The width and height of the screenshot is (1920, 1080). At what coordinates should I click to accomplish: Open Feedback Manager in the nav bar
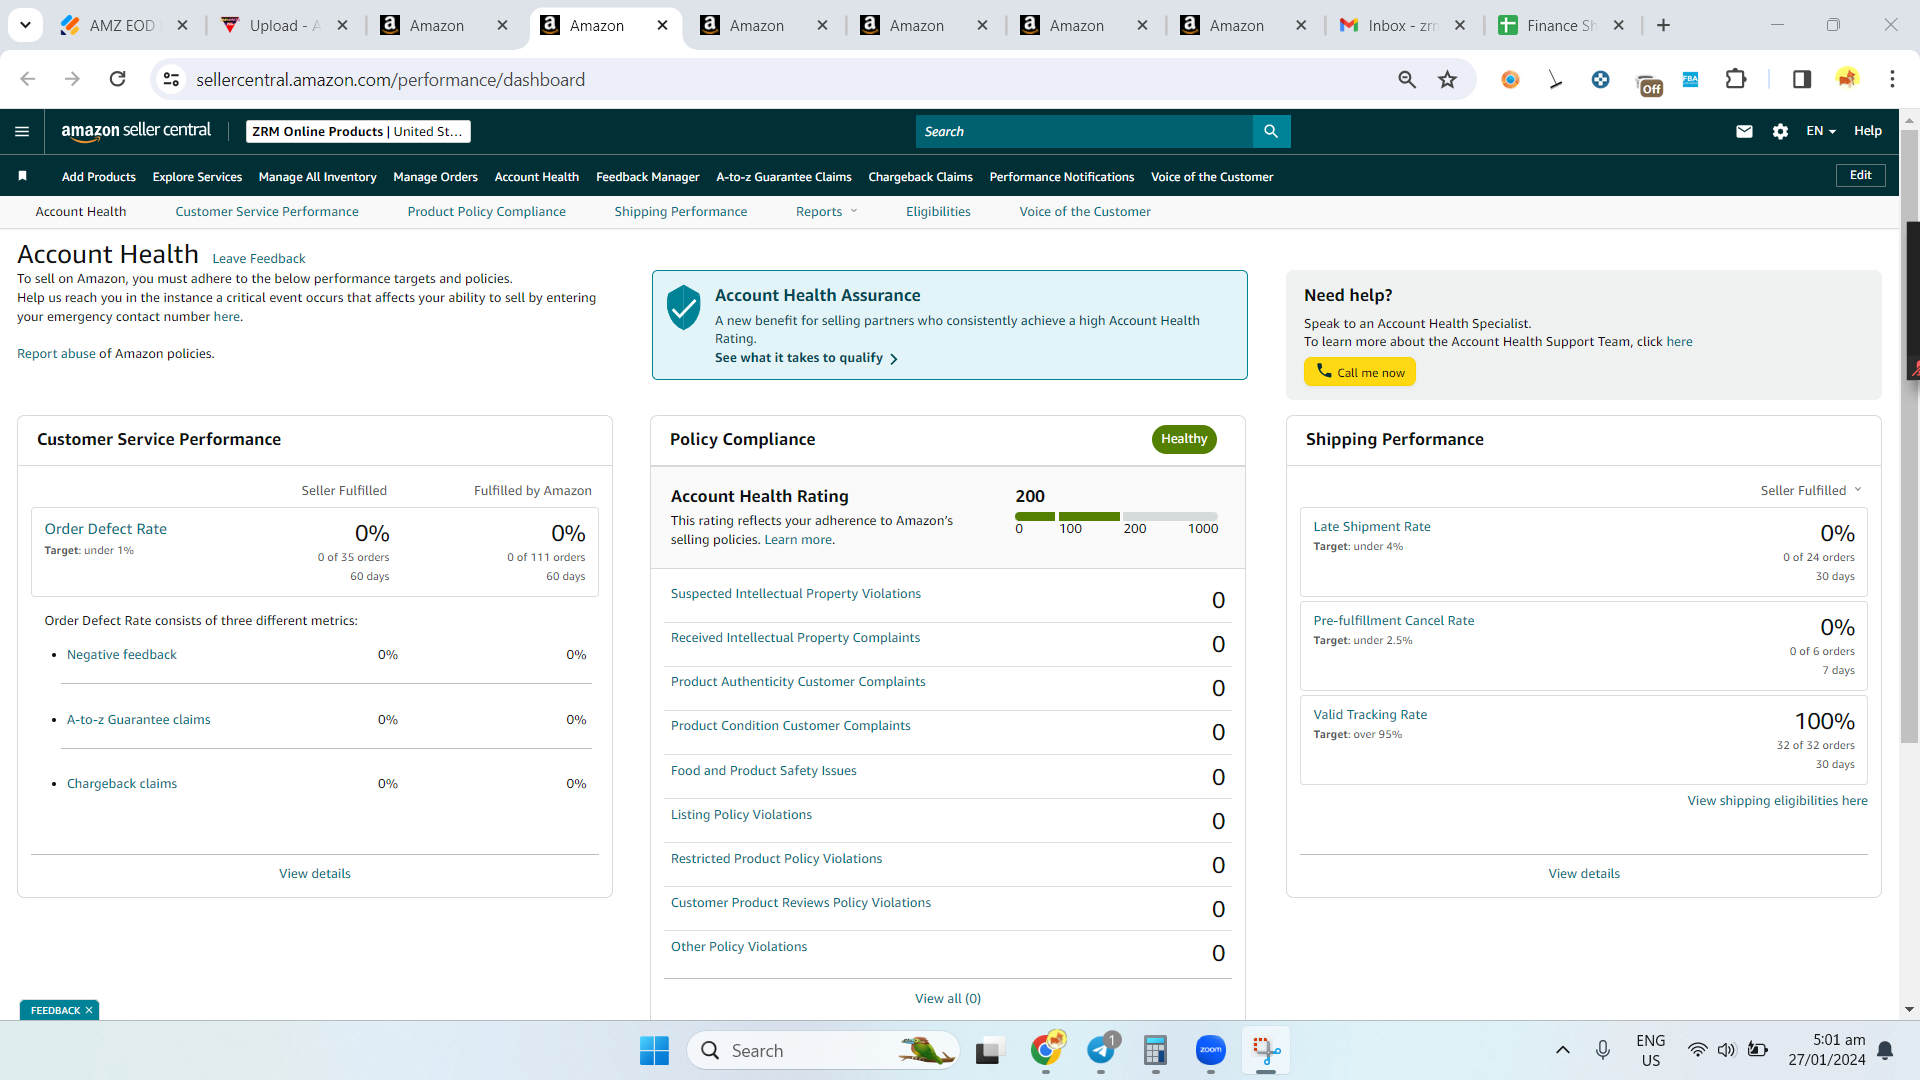647,176
